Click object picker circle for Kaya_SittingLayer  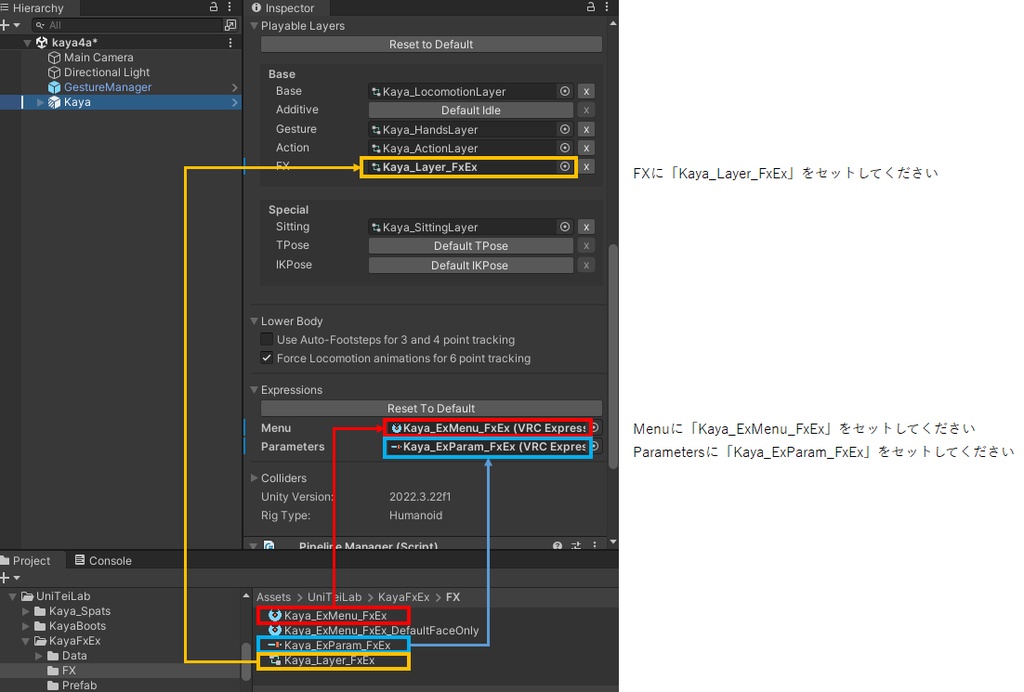(565, 227)
